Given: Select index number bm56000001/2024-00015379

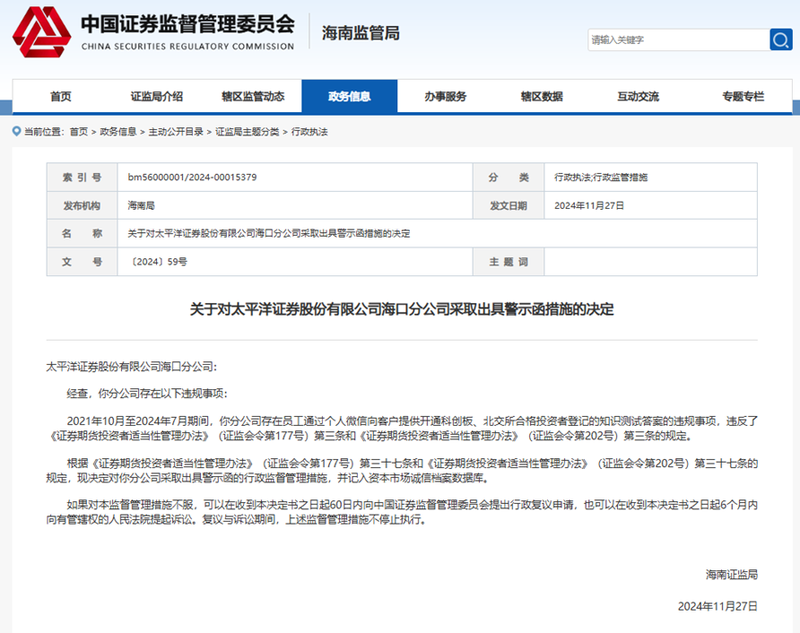Looking at the screenshot, I should [192, 177].
